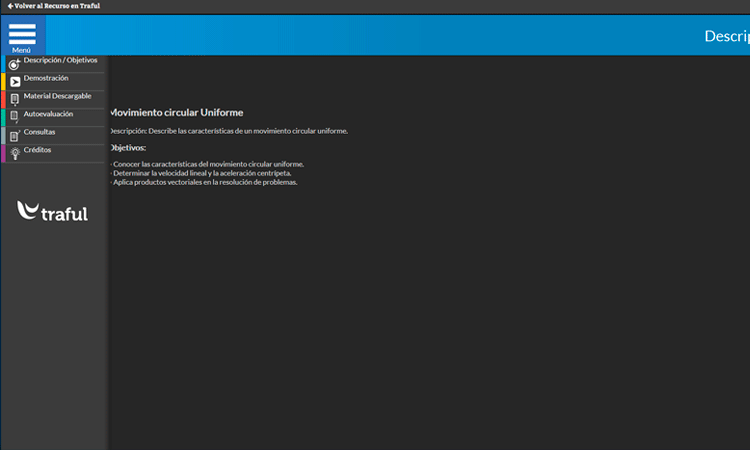
Task: Click the target icon for Descripción / Objetivos
Action: click(x=14, y=64)
